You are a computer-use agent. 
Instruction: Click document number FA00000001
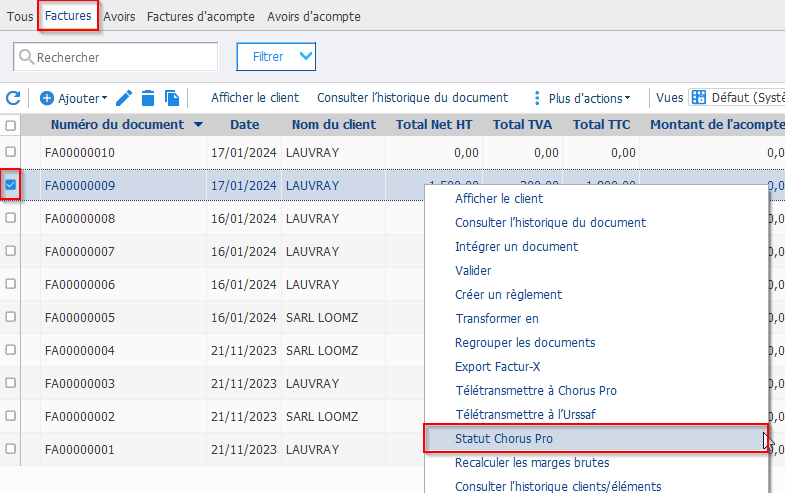tap(80, 450)
